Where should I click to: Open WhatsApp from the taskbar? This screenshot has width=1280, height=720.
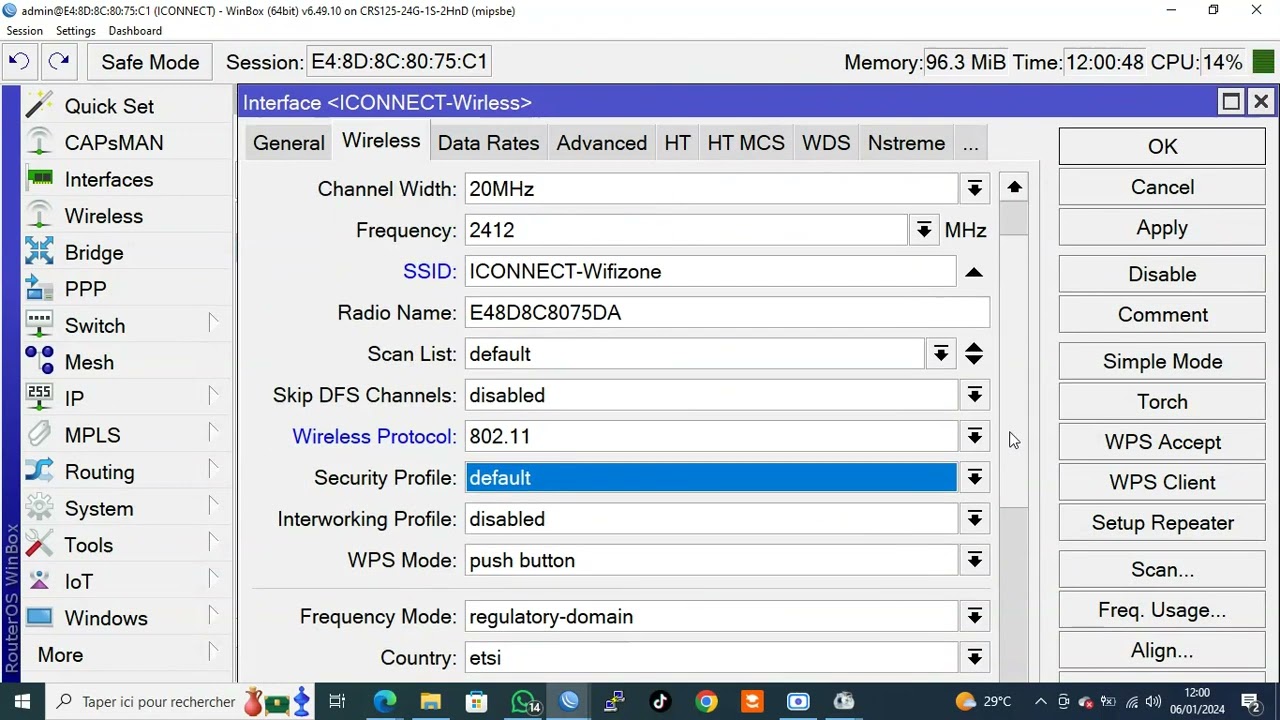point(523,701)
